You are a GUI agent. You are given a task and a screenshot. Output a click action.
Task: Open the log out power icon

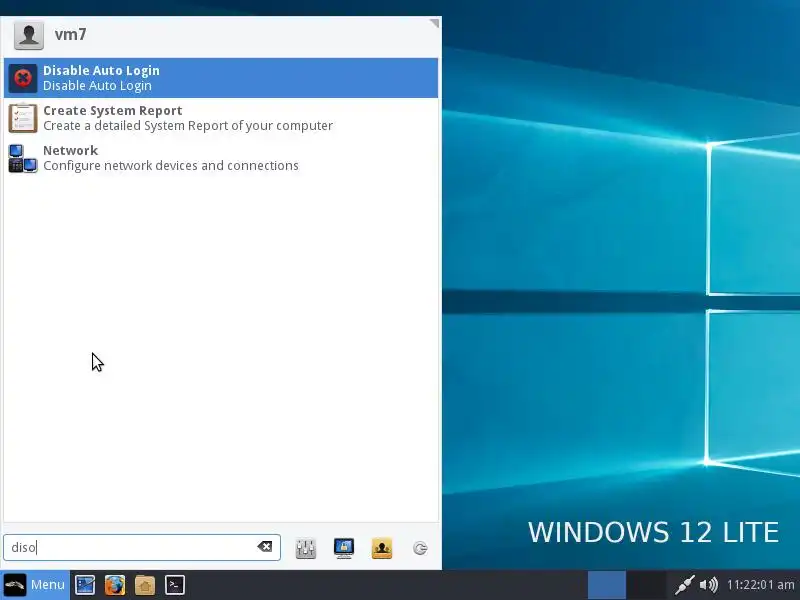click(420, 548)
